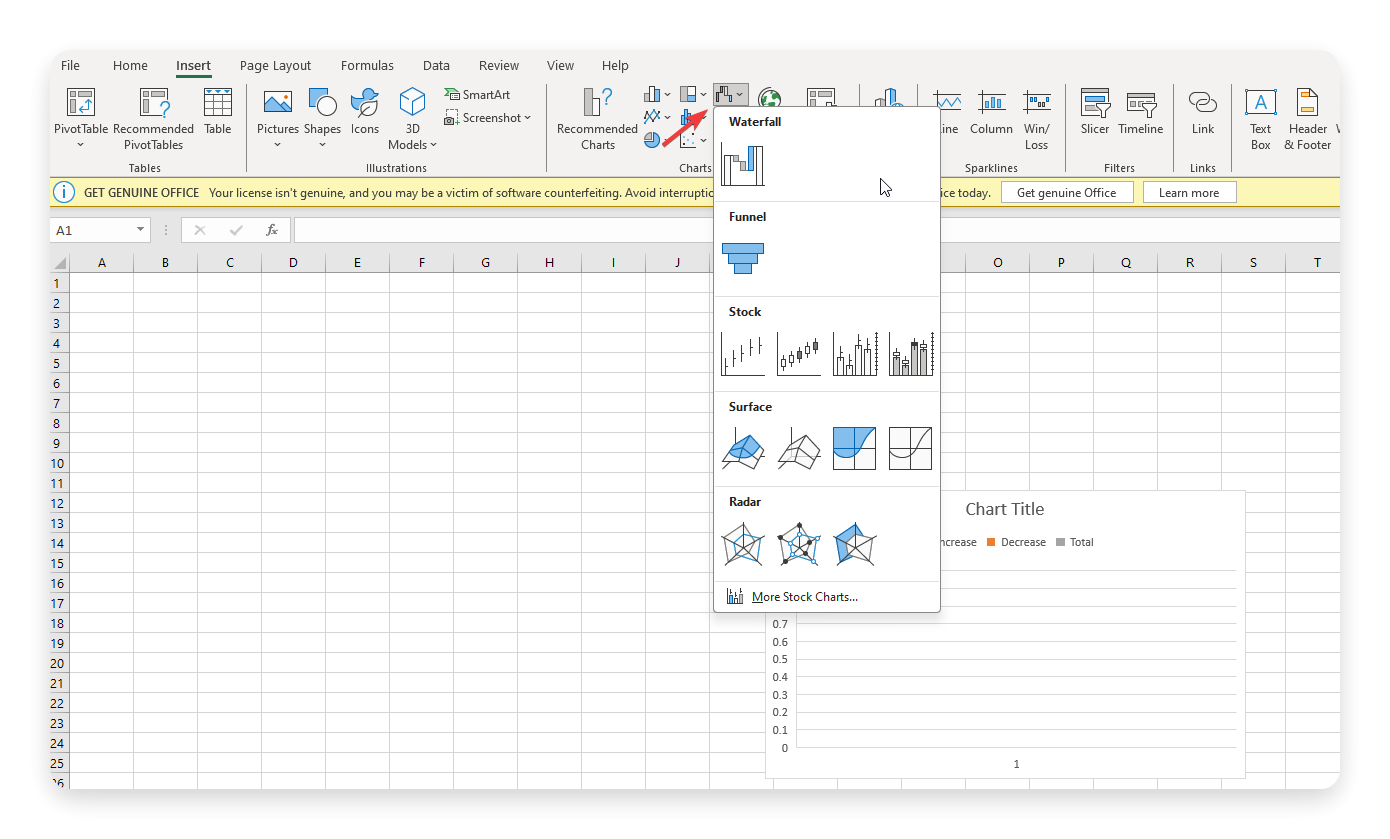This screenshot has height=839, width=1390.
Task: Select the Waterfall chart thumbnail
Action: click(743, 165)
